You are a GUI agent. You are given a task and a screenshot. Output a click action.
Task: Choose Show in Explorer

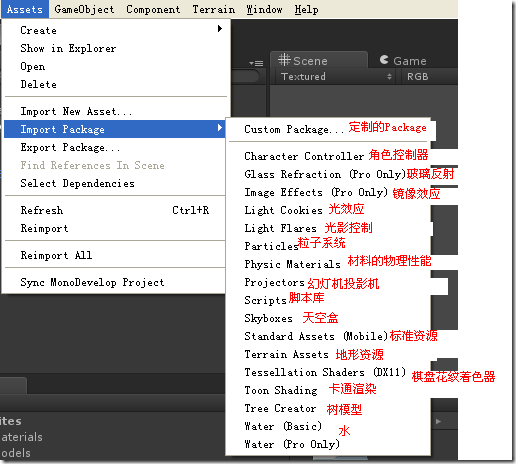click(x=115, y=48)
